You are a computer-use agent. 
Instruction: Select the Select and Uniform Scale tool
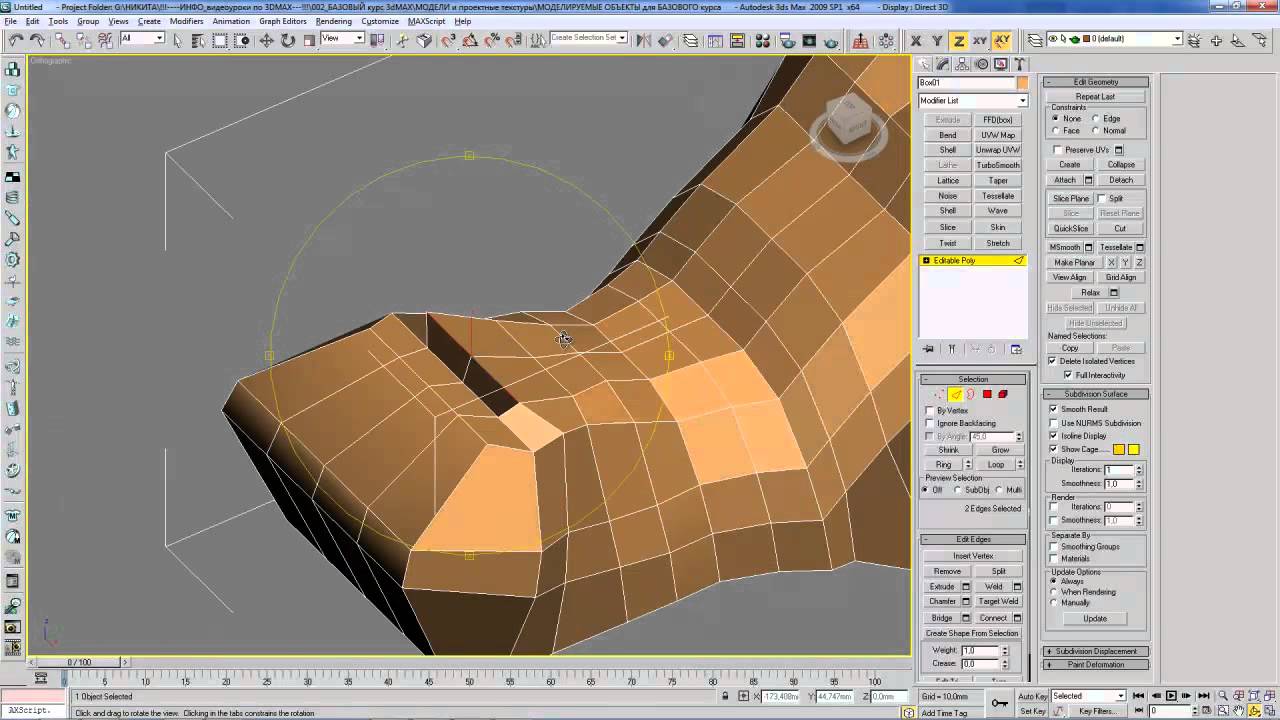pyautogui.click(x=309, y=40)
